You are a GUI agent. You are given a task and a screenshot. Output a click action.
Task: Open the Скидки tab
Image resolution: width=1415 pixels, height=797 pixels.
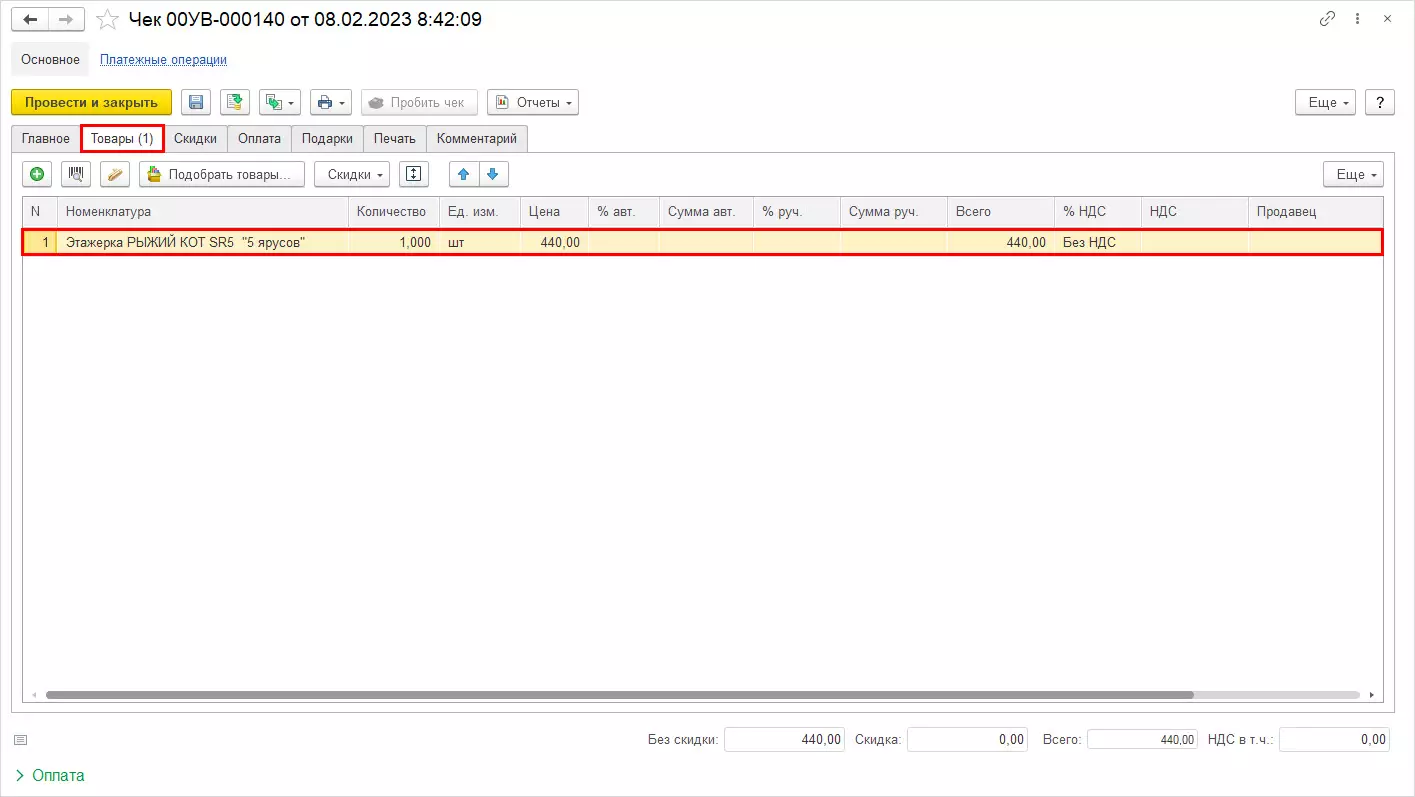tap(195, 139)
